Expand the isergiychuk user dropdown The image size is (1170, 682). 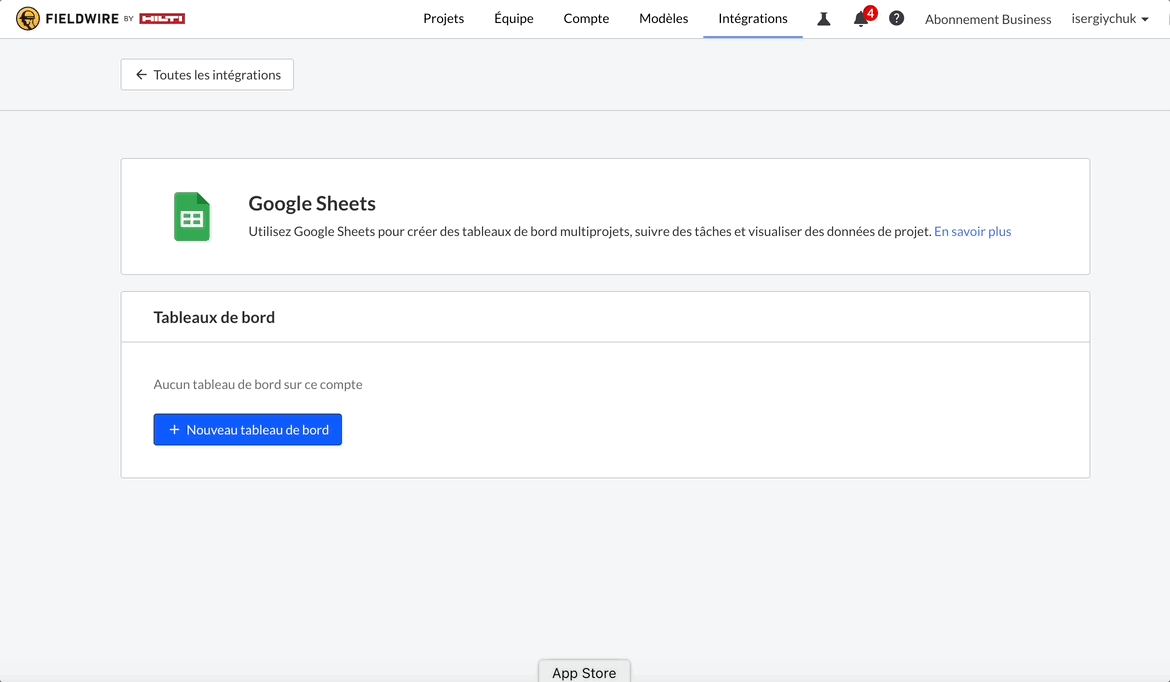pos(1110,19)
